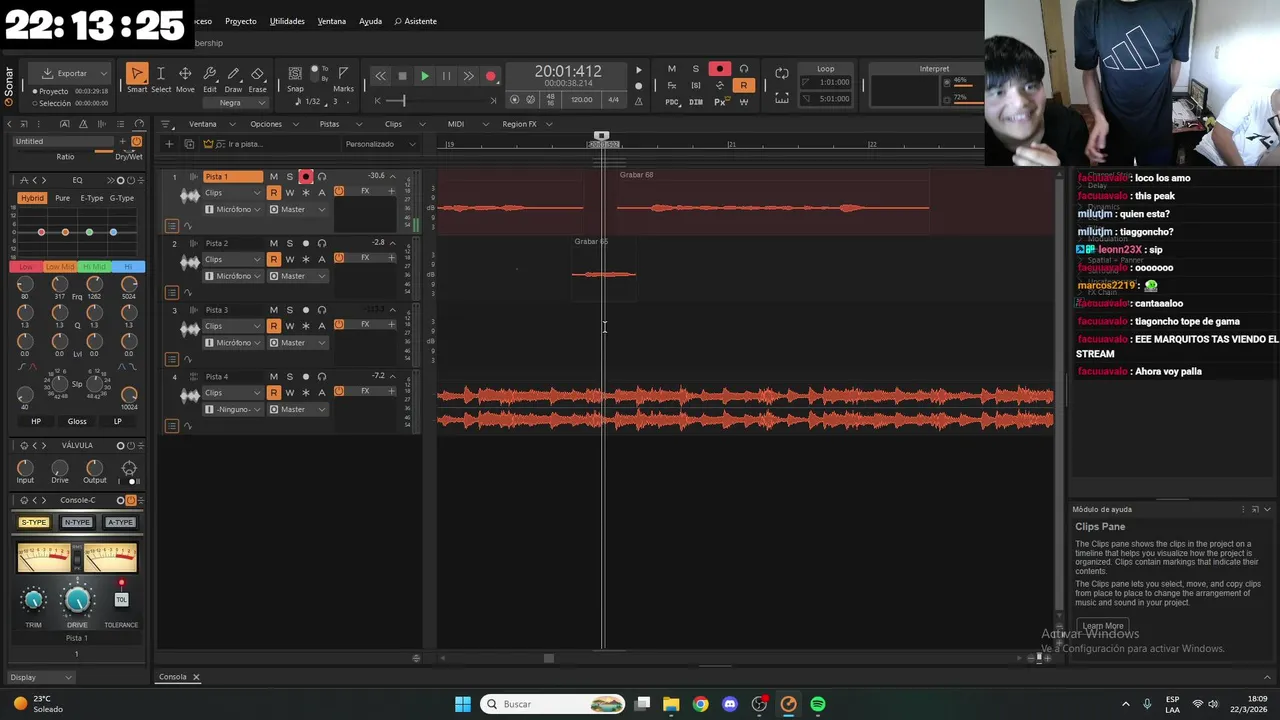Start playback with the green Play button

[424, 76]
